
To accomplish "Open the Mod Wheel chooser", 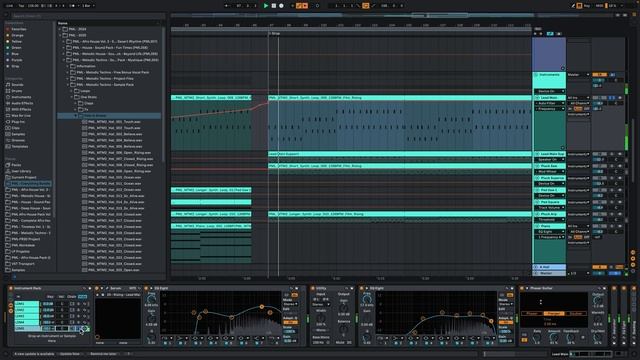I will point(549,172).
